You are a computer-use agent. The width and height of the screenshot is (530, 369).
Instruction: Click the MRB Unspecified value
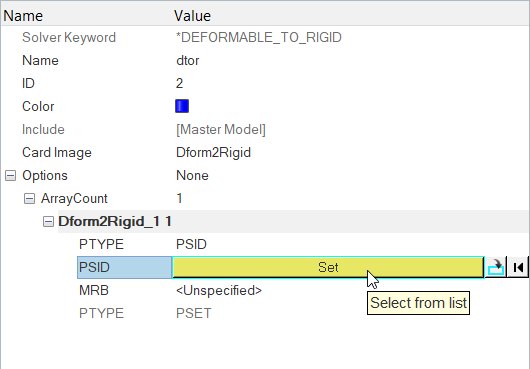click(219, 290)
